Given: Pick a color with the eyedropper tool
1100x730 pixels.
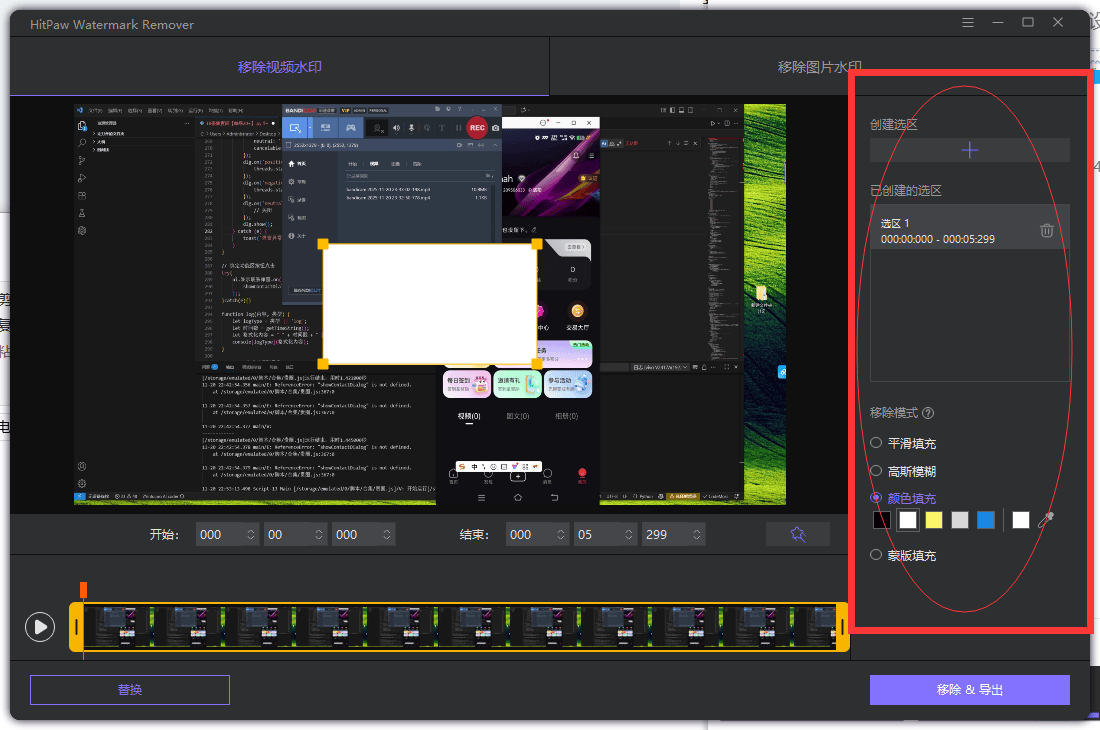Looking at the screenshot, I should click(1046, 519).
